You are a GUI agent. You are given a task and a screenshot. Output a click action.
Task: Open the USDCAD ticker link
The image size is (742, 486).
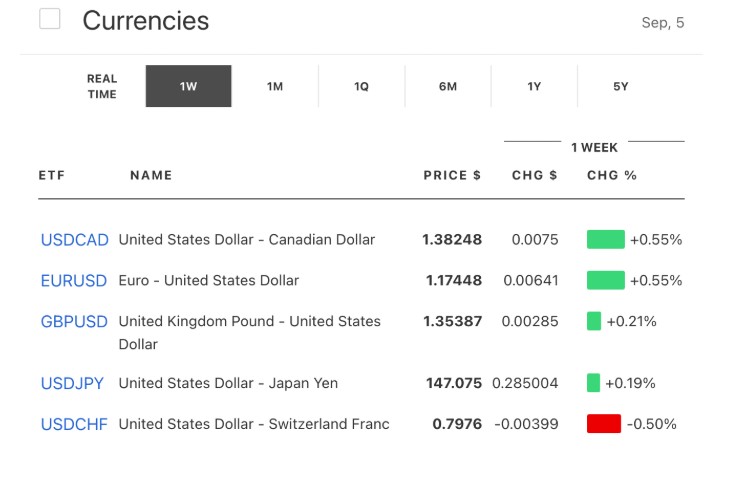point(75,240)
